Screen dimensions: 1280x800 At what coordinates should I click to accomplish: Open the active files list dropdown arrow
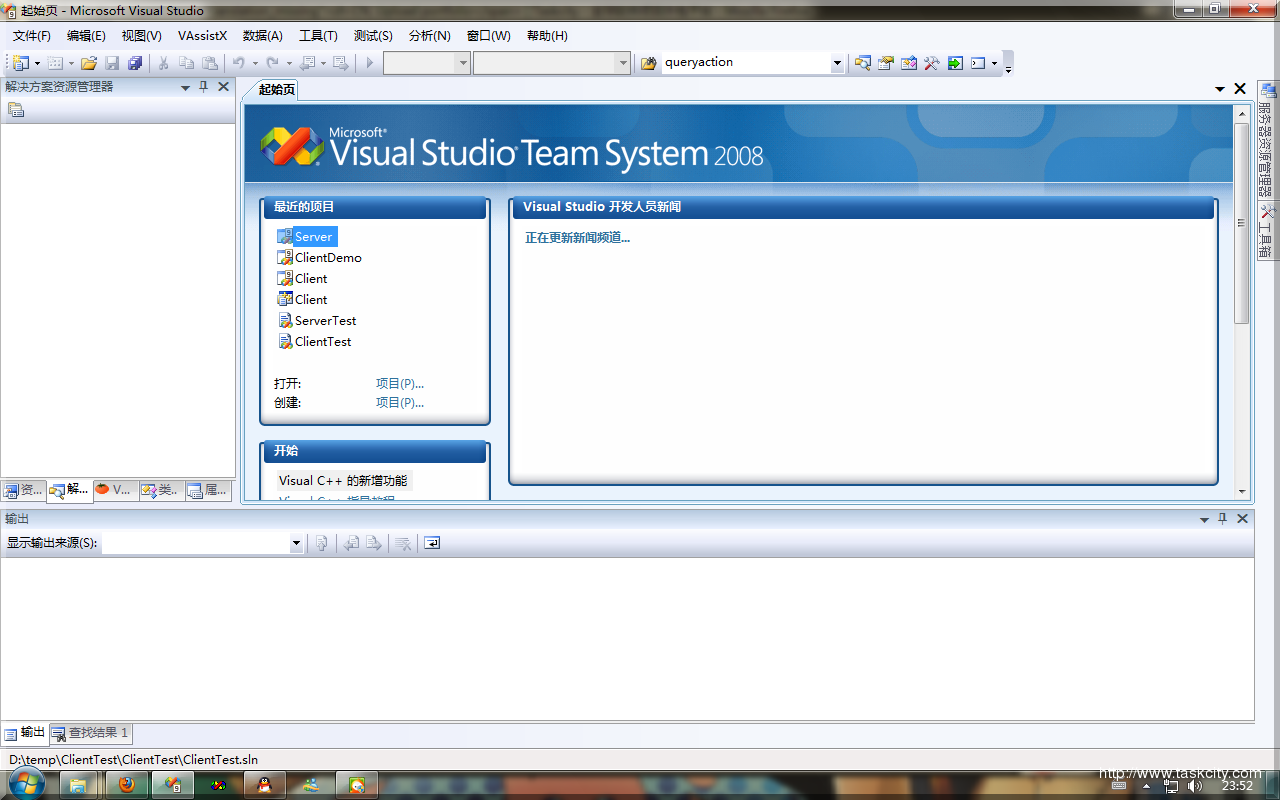(1220, 89)
